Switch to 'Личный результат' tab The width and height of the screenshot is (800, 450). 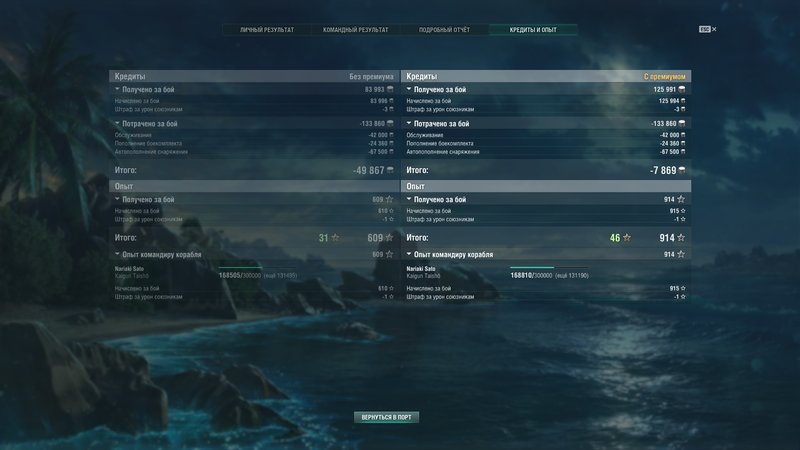pyautogui.click(x=267, y=30)
